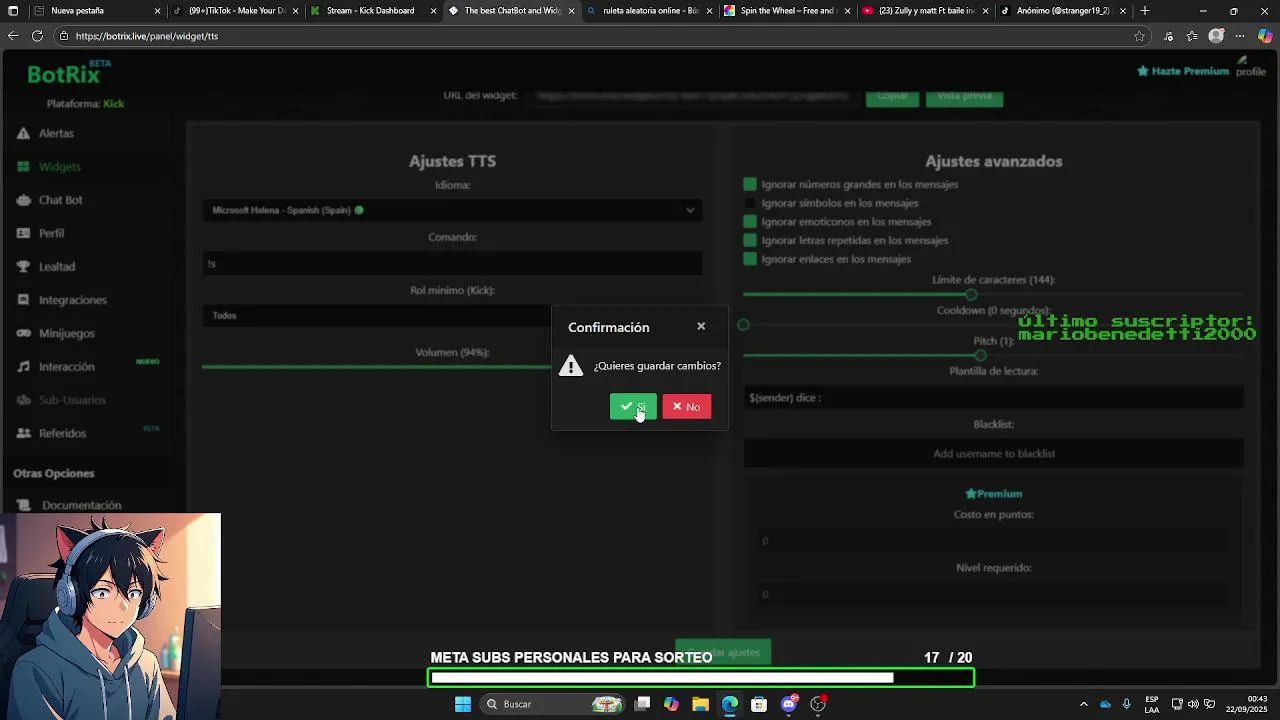Click the Add username to blacklist field
1280x720 pixels.
tap(993, 453)
